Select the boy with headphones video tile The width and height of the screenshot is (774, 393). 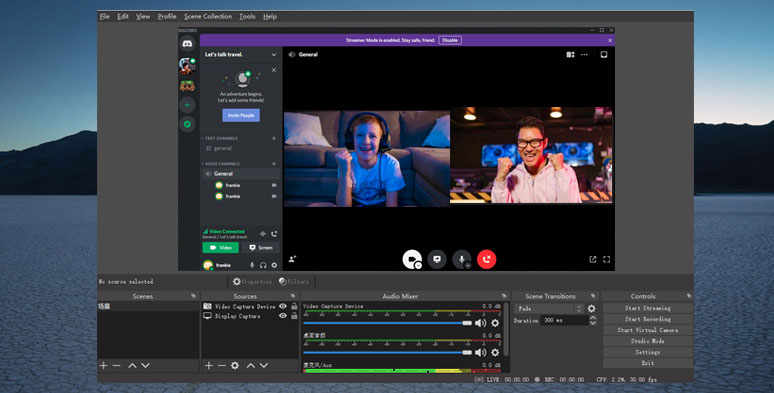click(366, 158)
